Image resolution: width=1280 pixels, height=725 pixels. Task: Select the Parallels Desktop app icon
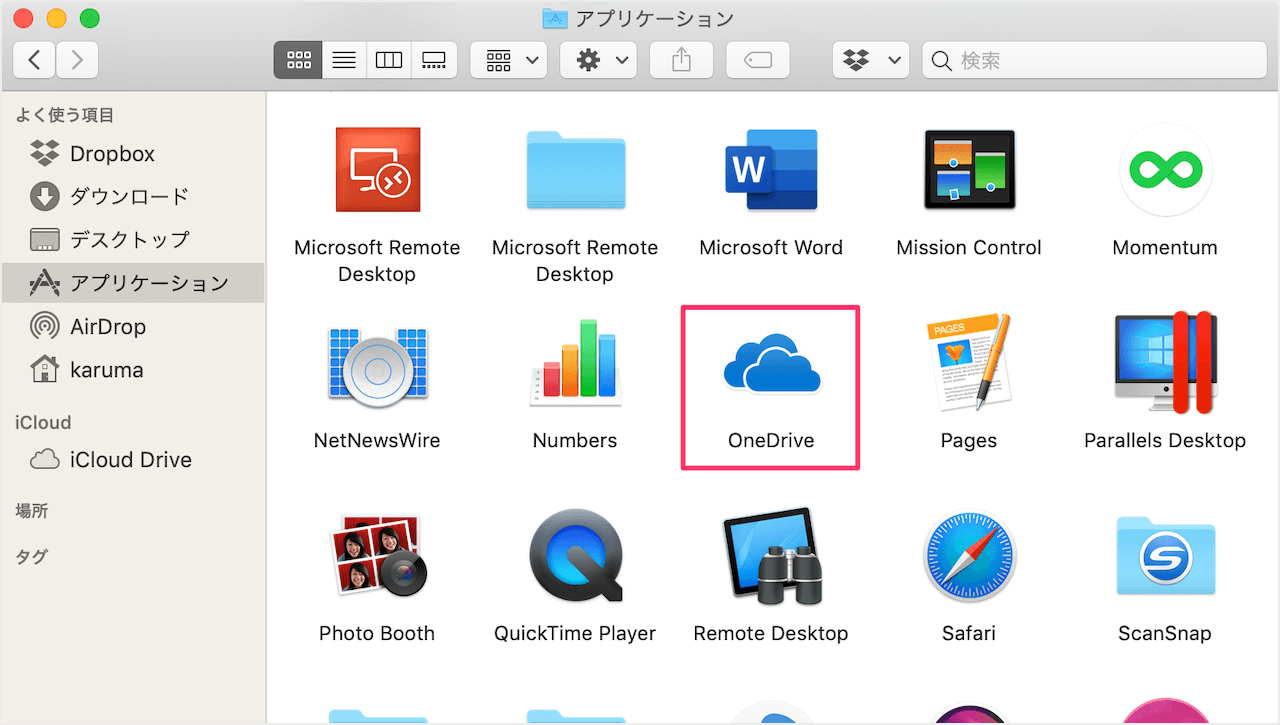pyautogui.click(x=1165, y=363)
